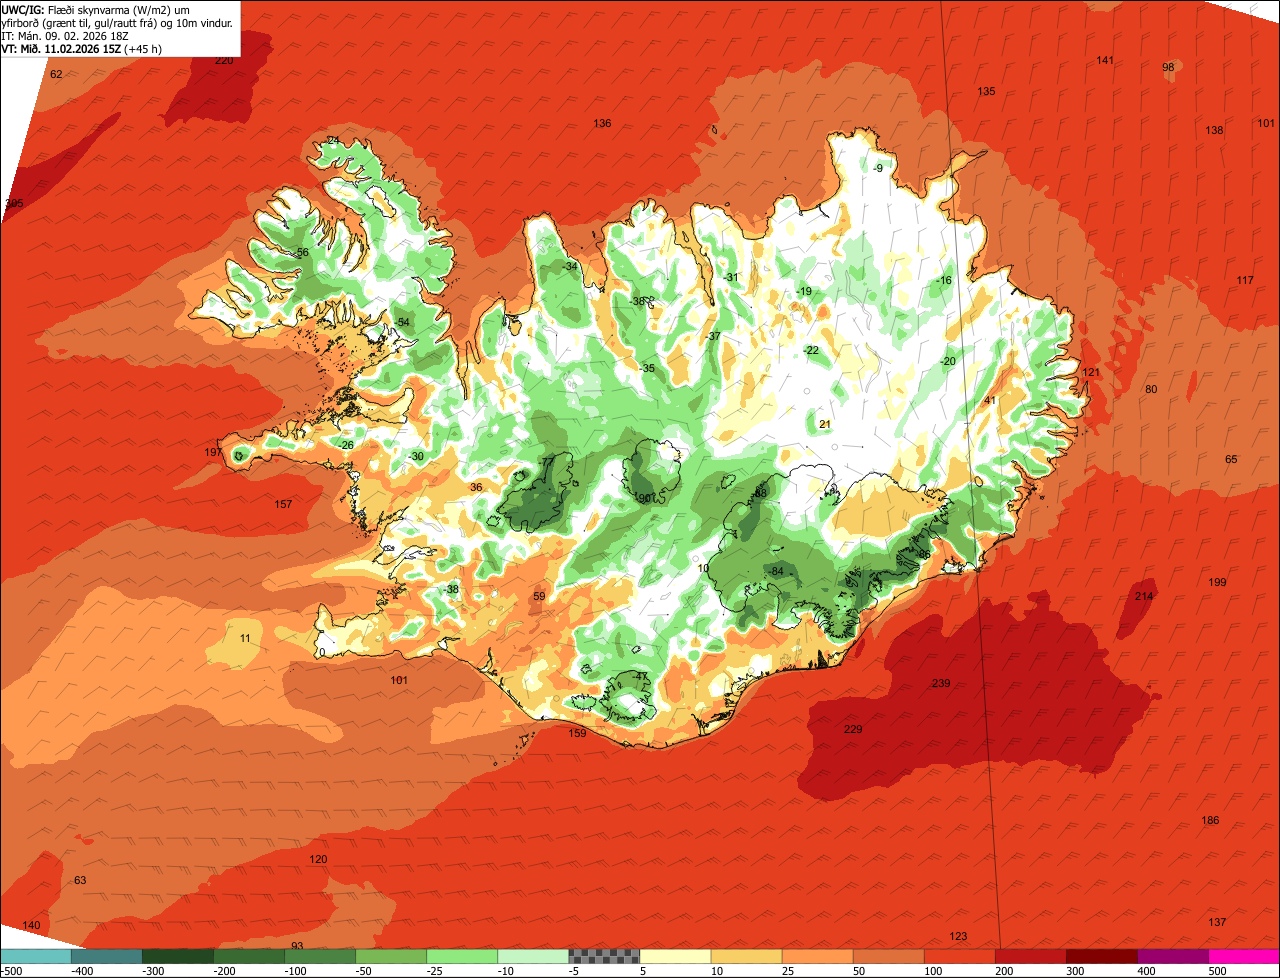Click the title line 'UWC/IG: Flæði skynvarma'
The height and width of the screenshot is (978, 1280).
96,10
